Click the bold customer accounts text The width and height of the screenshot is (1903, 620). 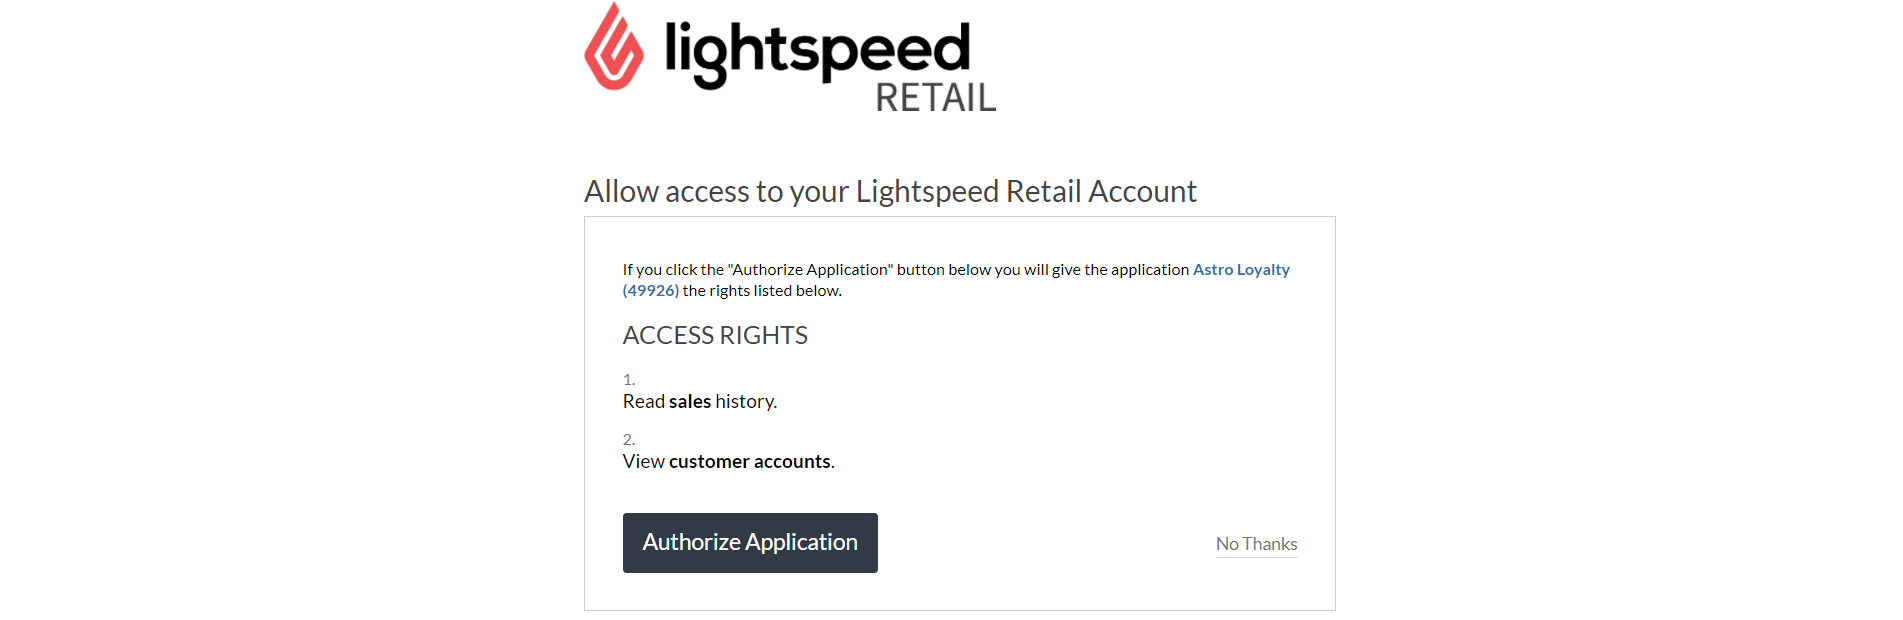click(x=750, y=462)
